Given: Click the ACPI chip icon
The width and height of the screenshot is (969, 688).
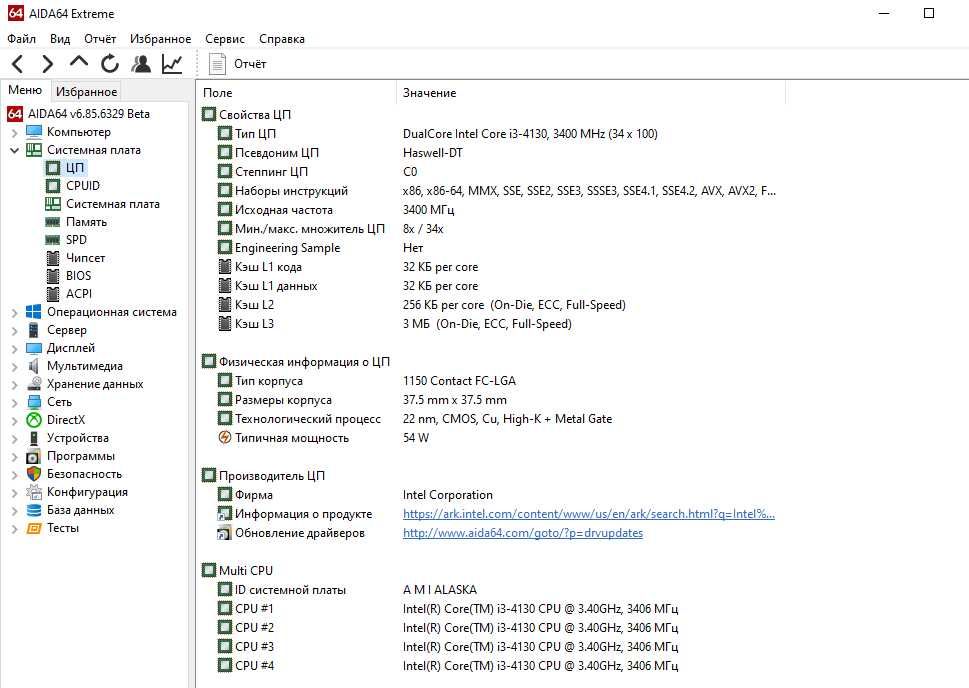Looking at the screenshot, I should tap(53, 294).
